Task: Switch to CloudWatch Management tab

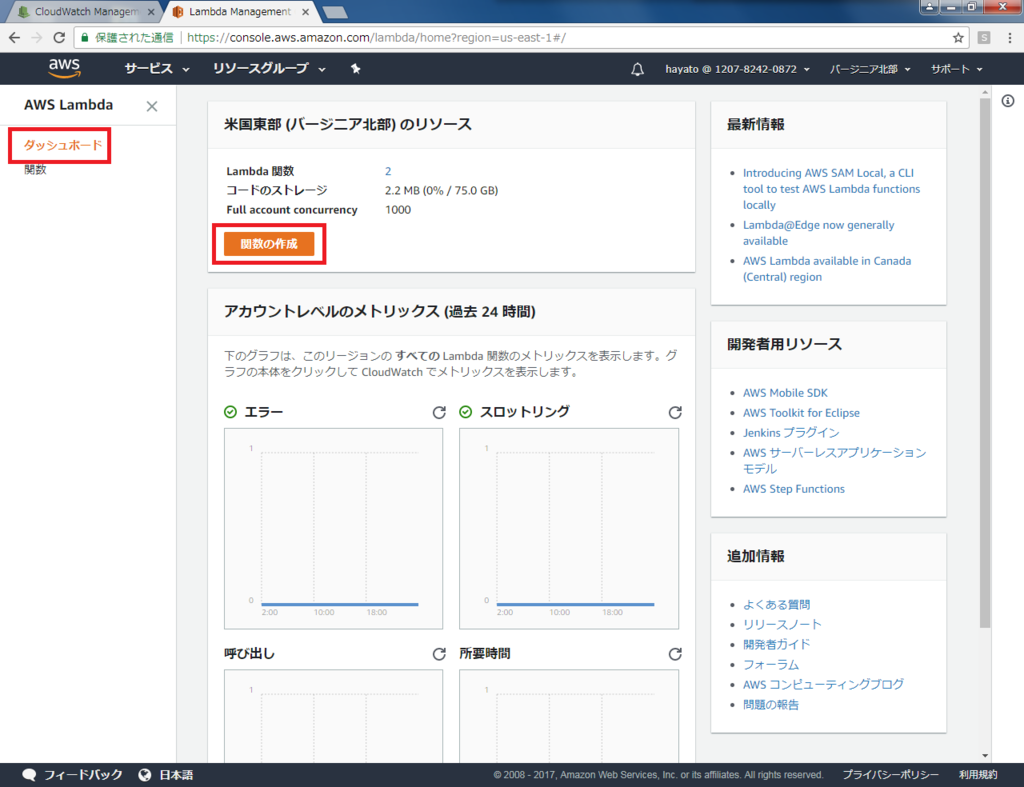Action: (85, 12)
